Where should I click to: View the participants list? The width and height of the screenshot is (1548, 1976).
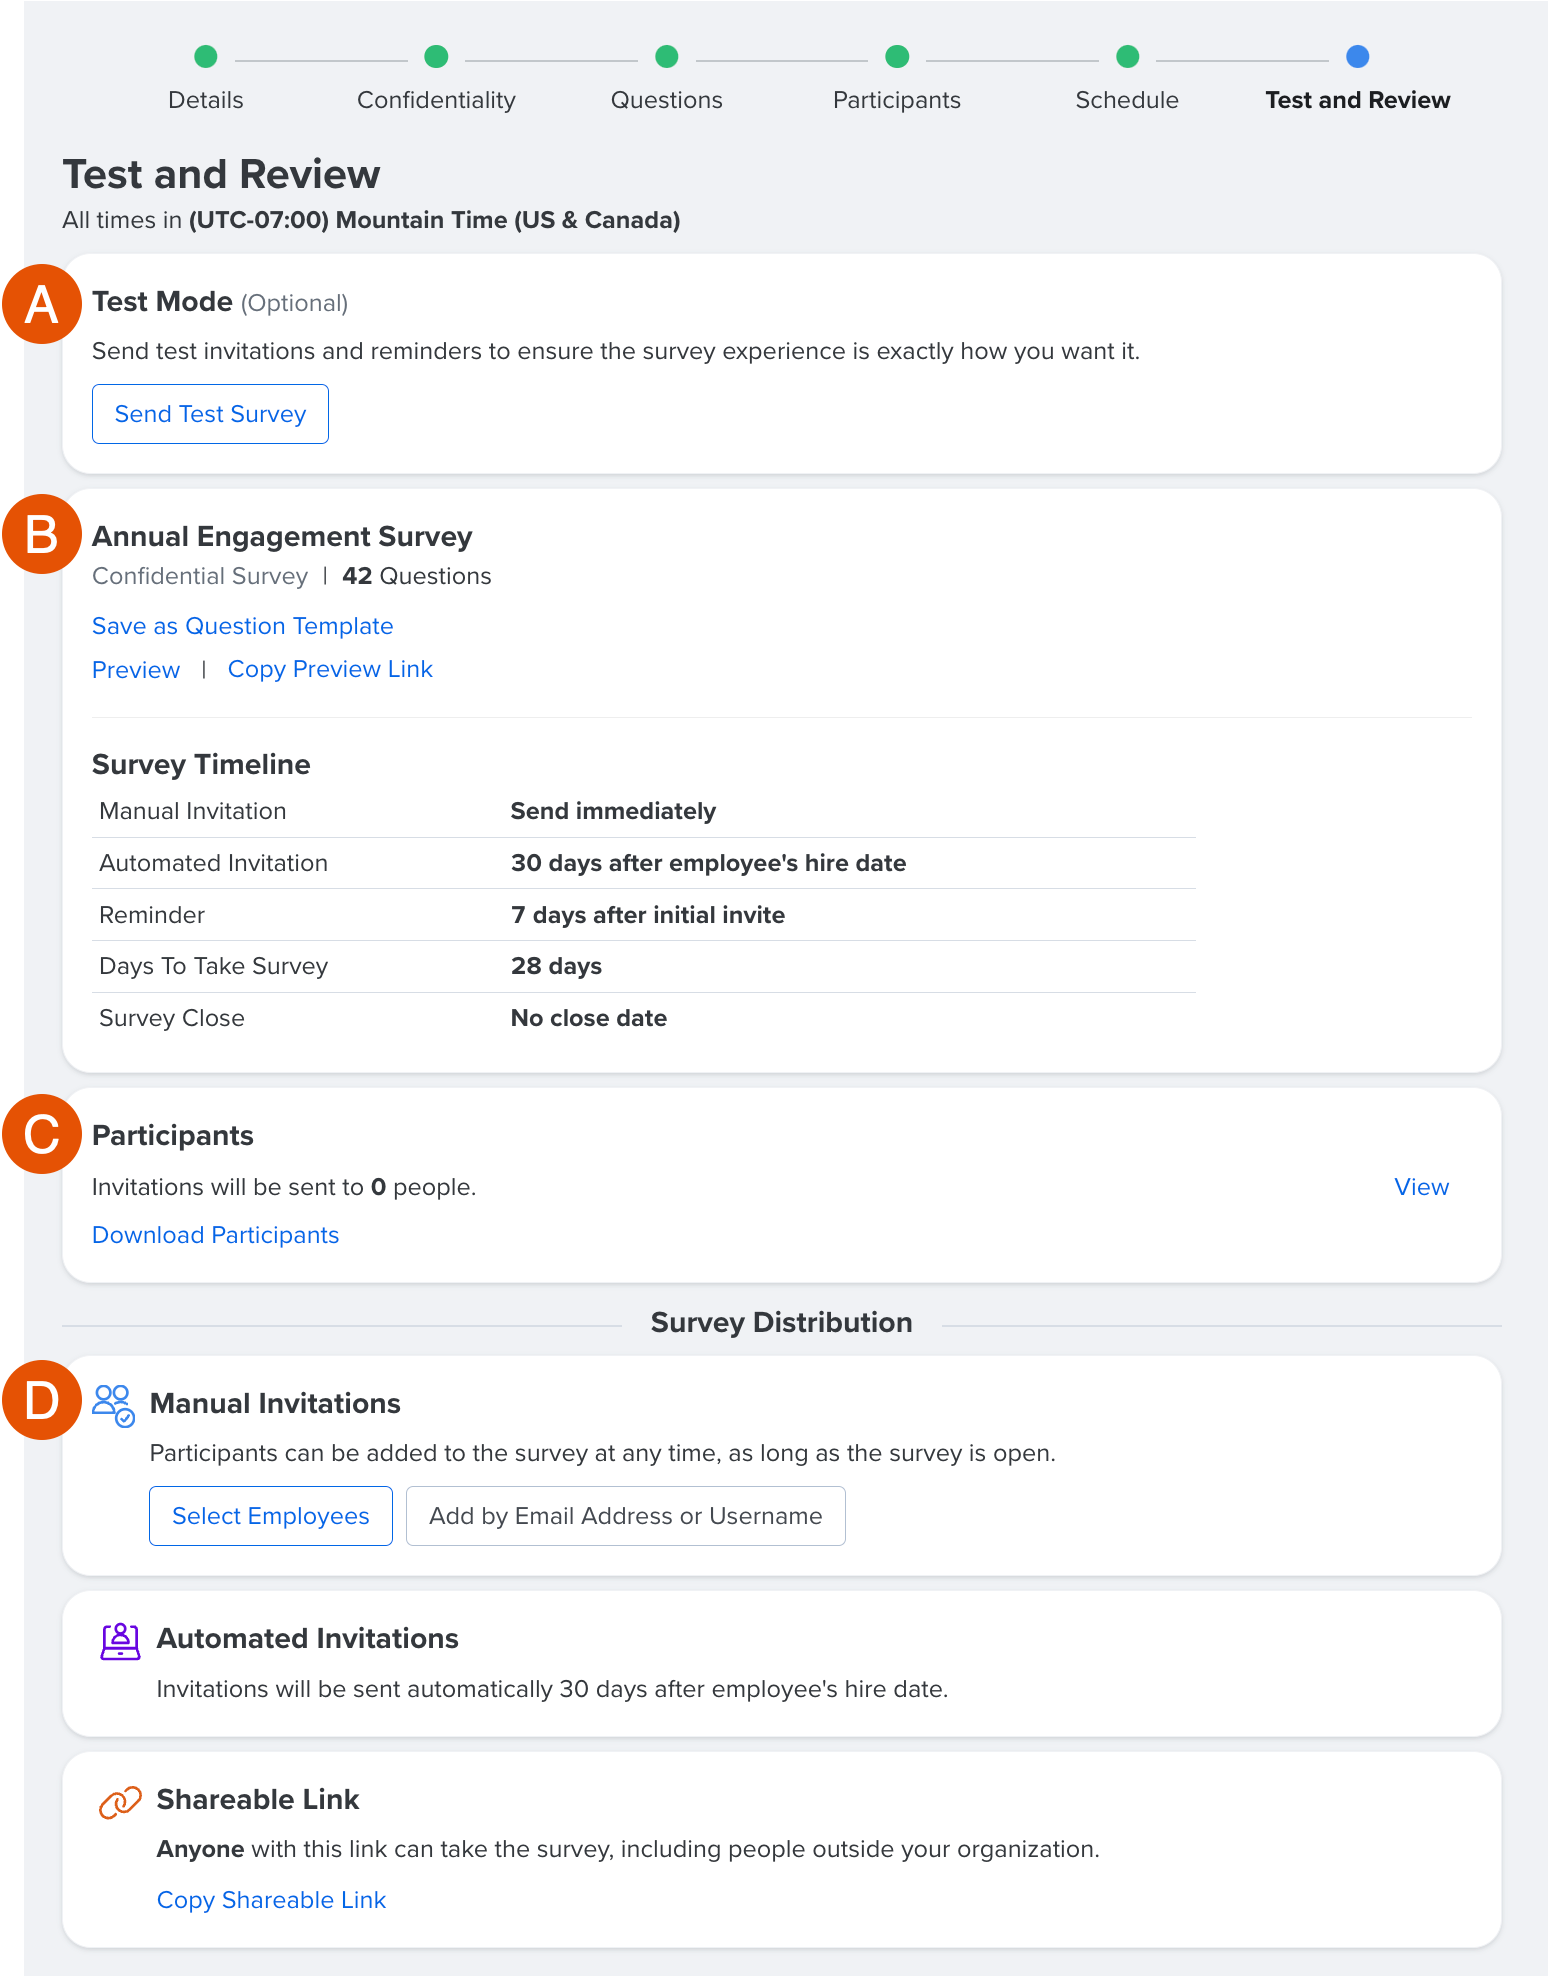coord(1421,1187)
